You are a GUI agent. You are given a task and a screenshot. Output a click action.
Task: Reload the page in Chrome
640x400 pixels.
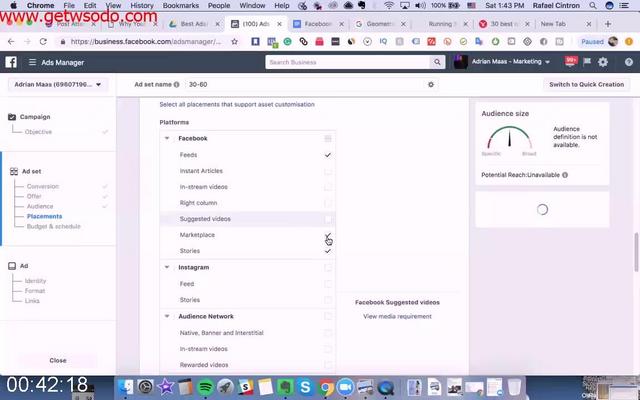pos(43,42)
